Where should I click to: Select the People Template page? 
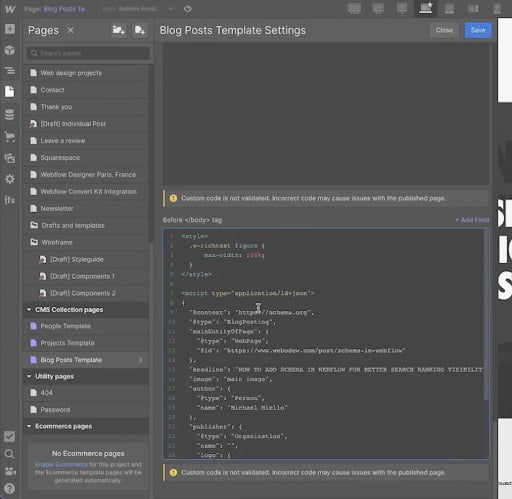click(x=86, y=326)
